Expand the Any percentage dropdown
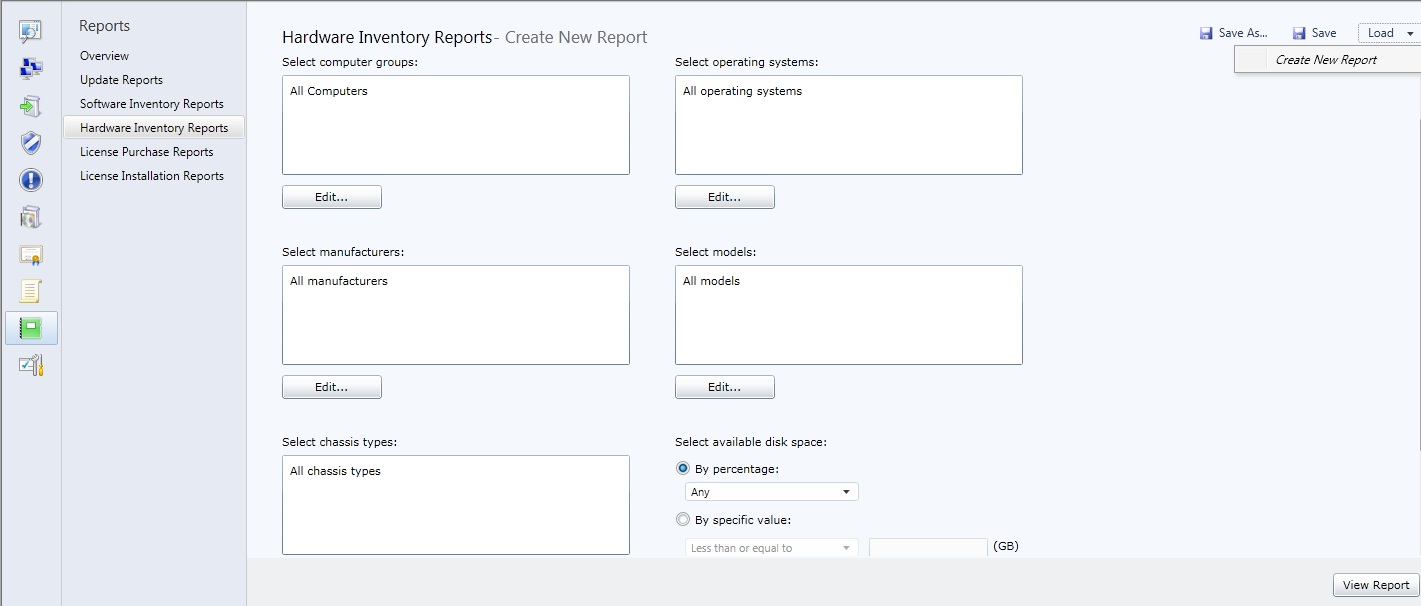 tap(771, 492)
